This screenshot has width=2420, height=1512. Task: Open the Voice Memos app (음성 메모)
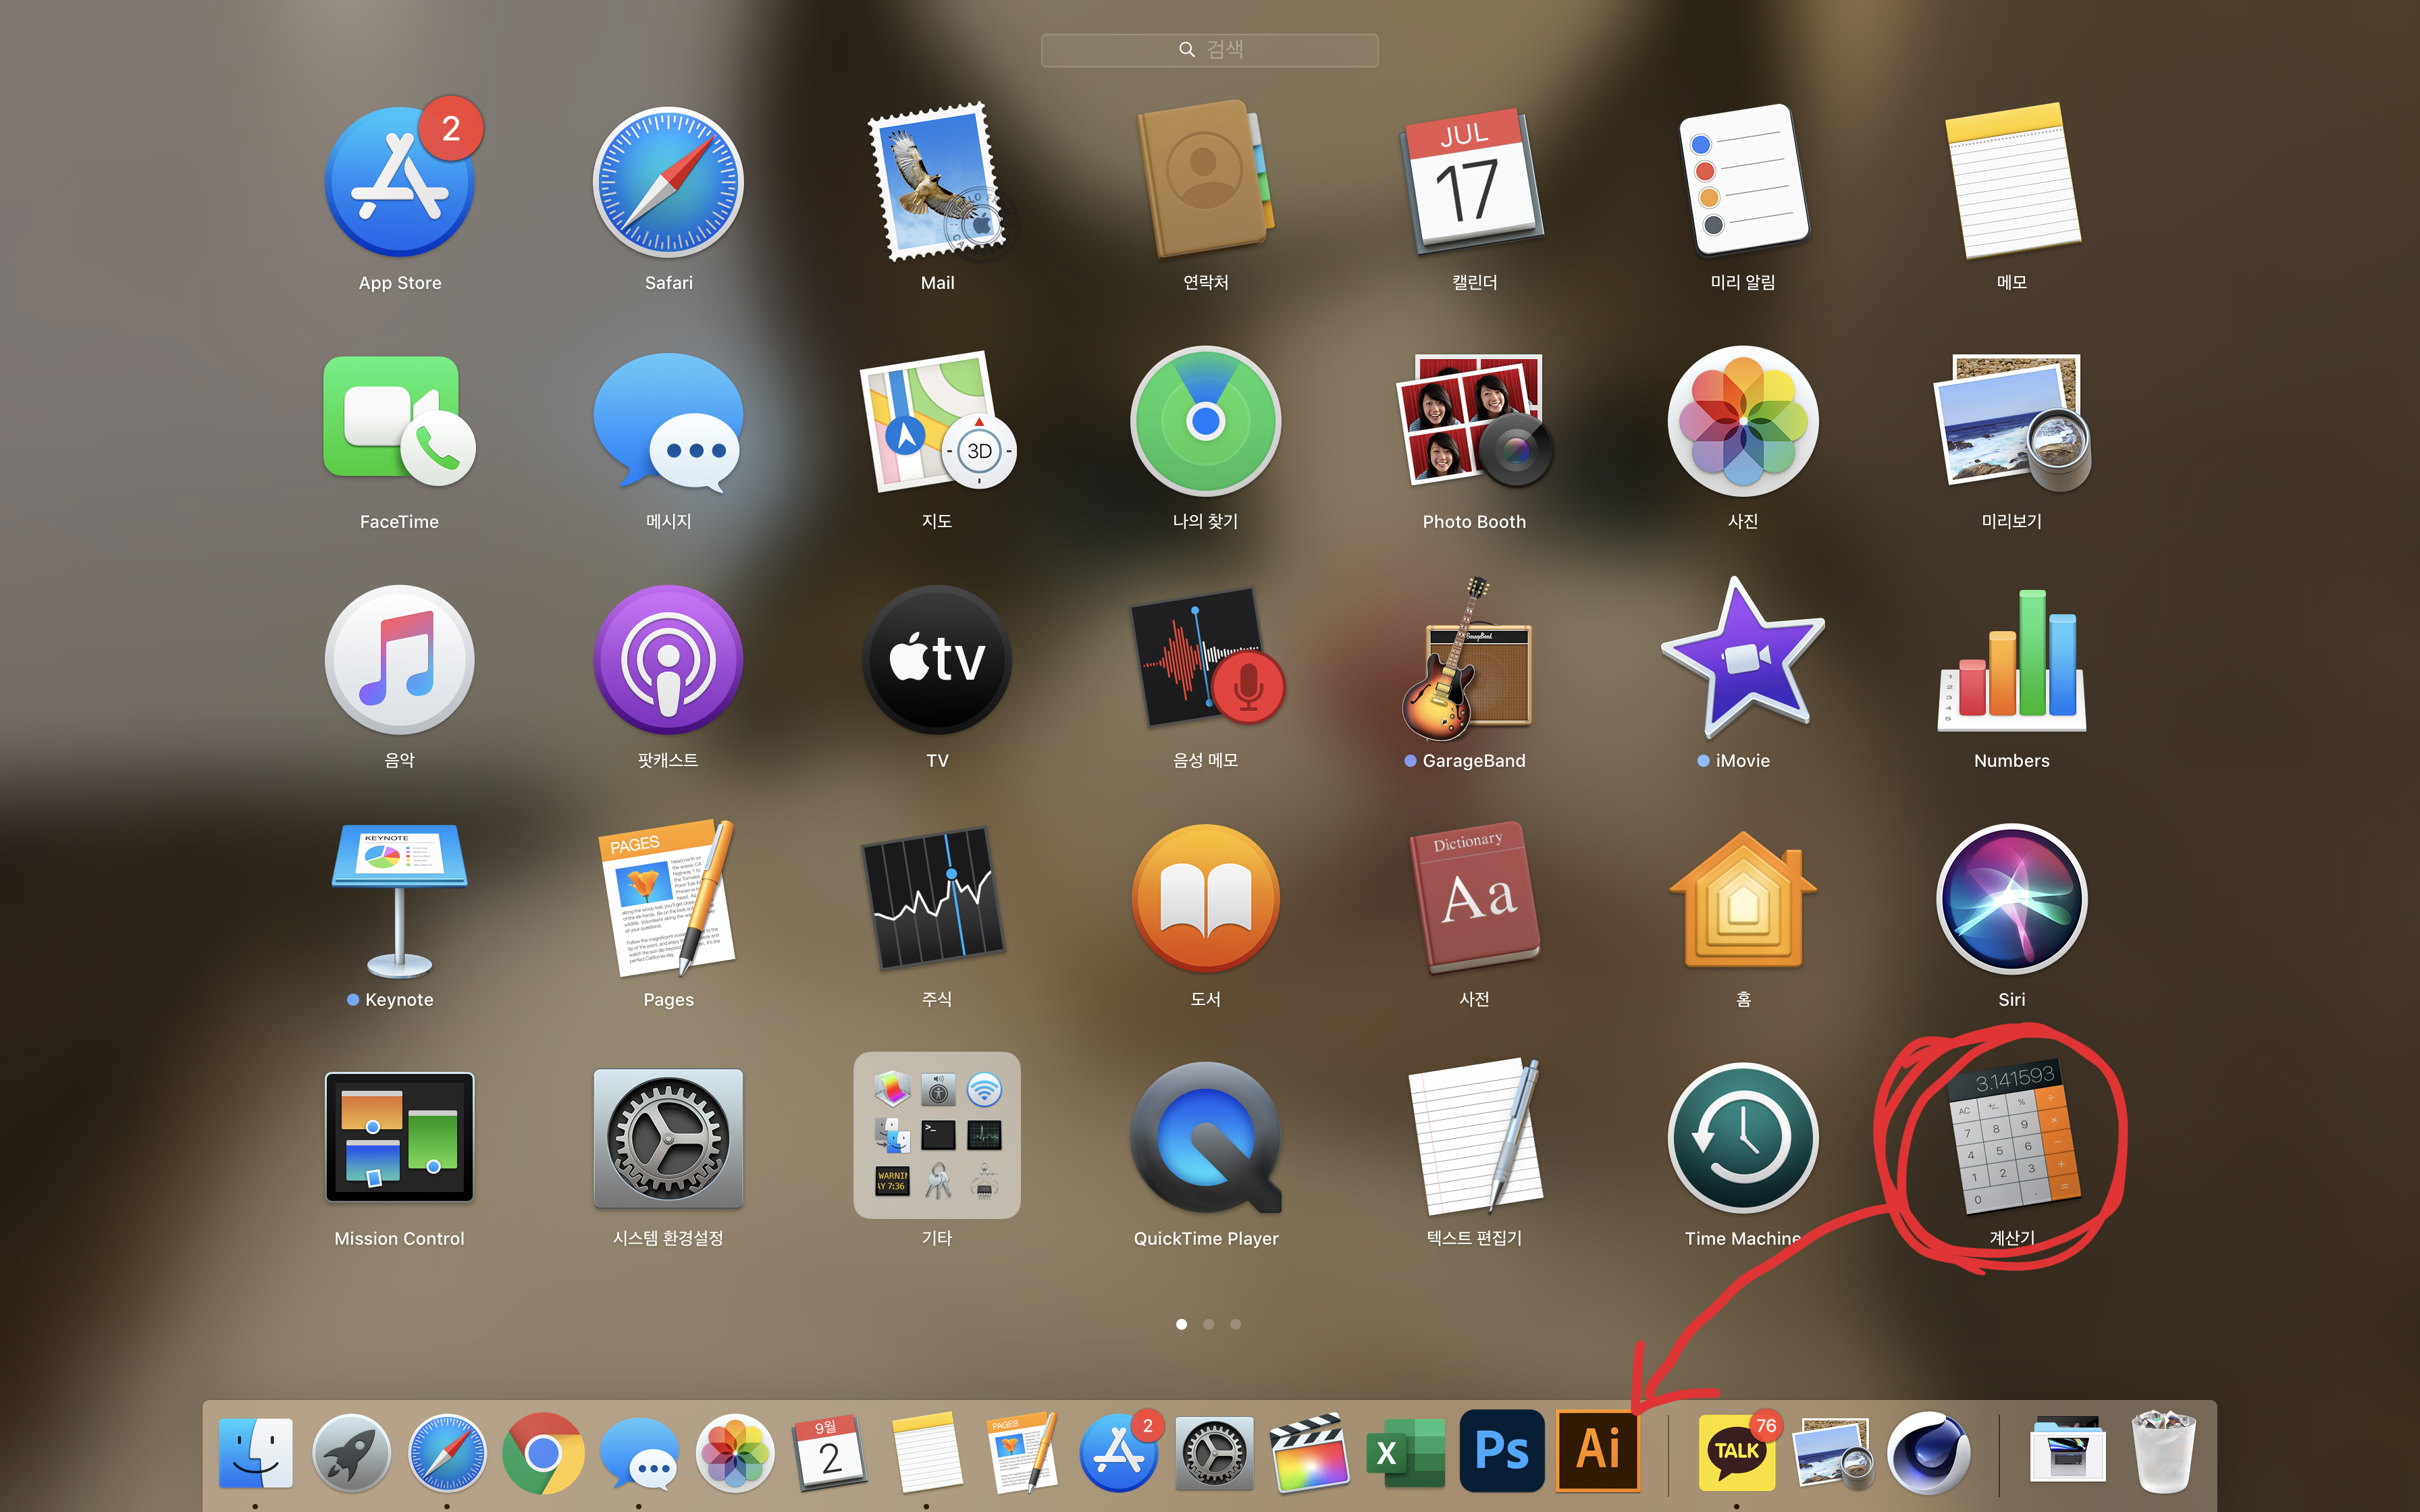1205,660
